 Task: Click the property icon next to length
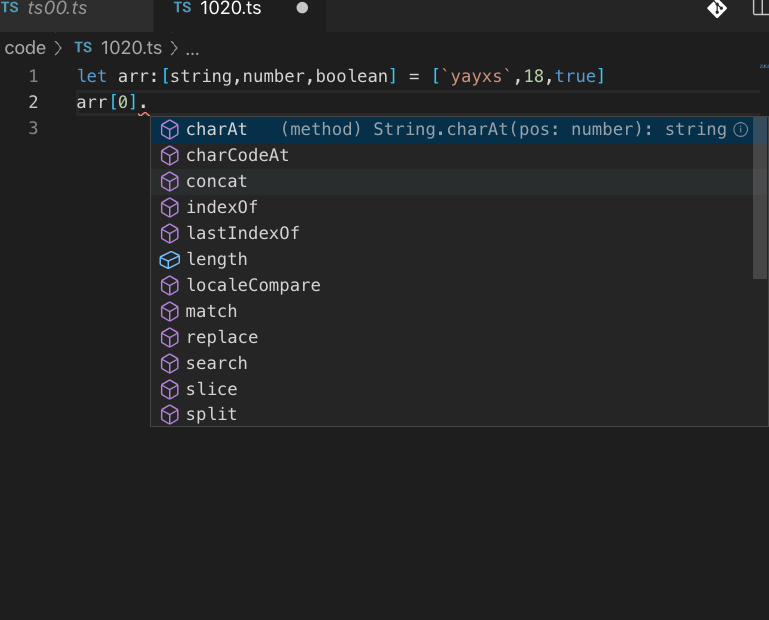(x=170, y=259)
